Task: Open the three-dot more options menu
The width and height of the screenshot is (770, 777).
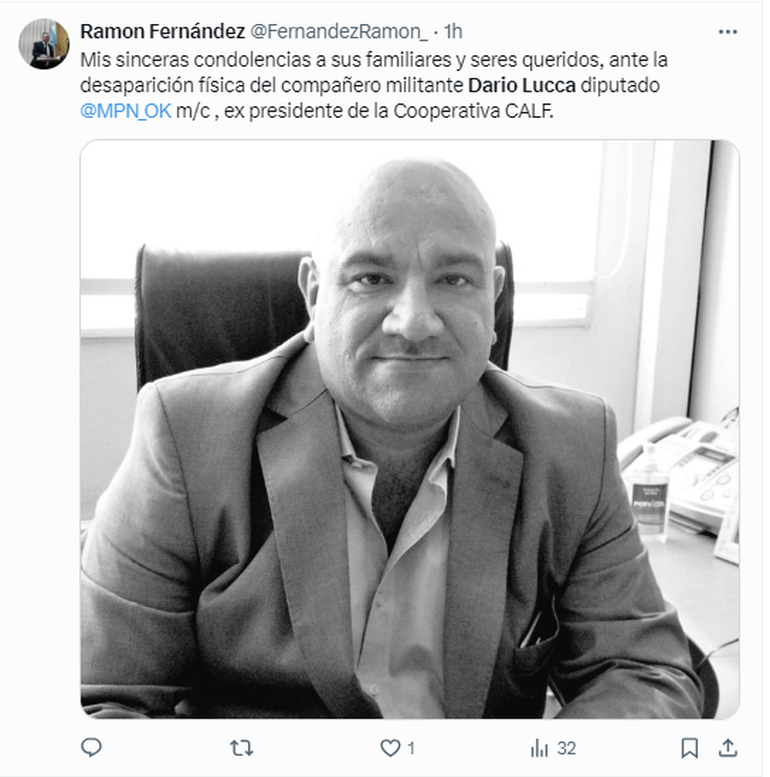Action: (727, 32)
